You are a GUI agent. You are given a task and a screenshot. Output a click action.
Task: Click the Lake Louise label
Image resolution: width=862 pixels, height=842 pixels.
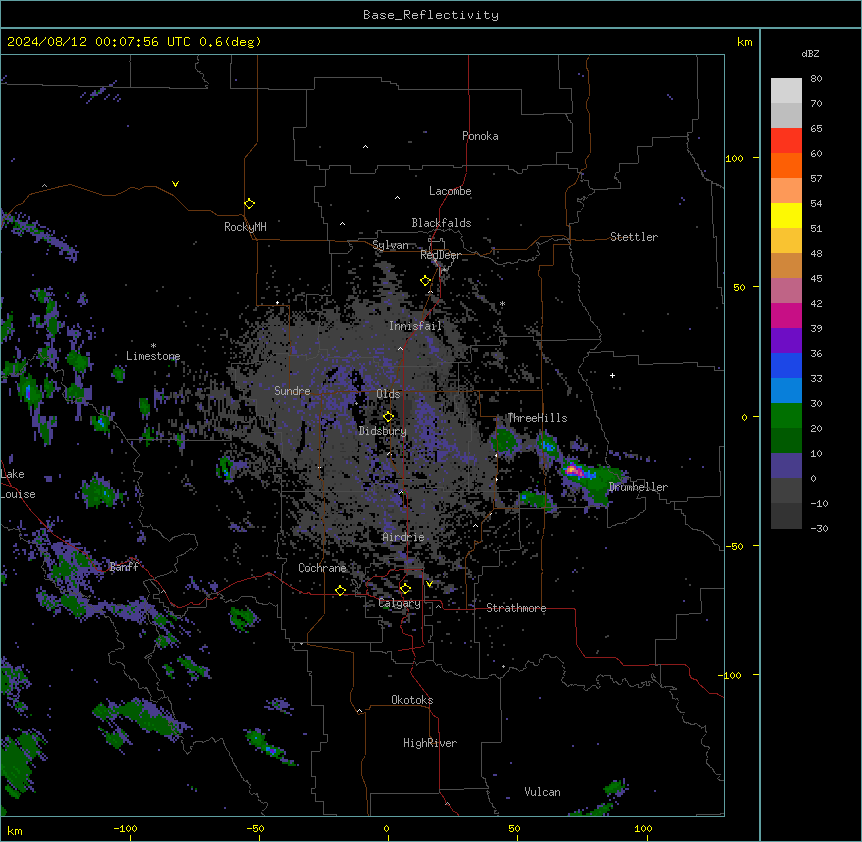pyautogui.click(x=16, y=484)
